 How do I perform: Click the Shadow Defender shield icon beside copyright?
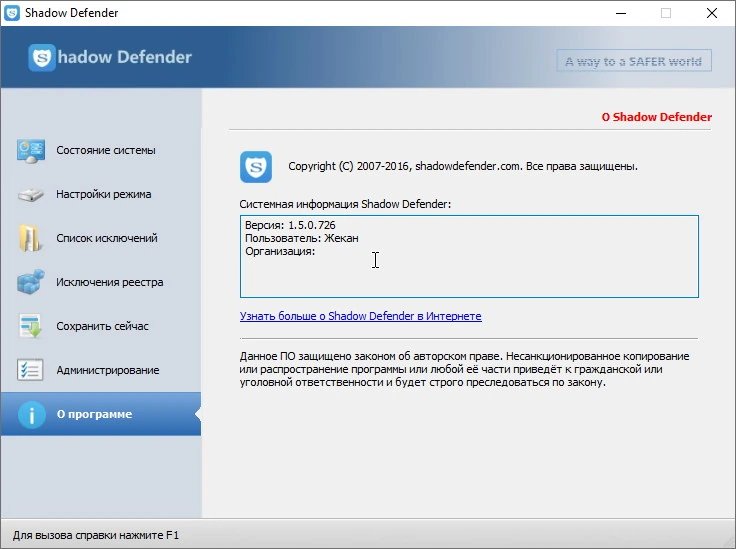coord(256,167)
